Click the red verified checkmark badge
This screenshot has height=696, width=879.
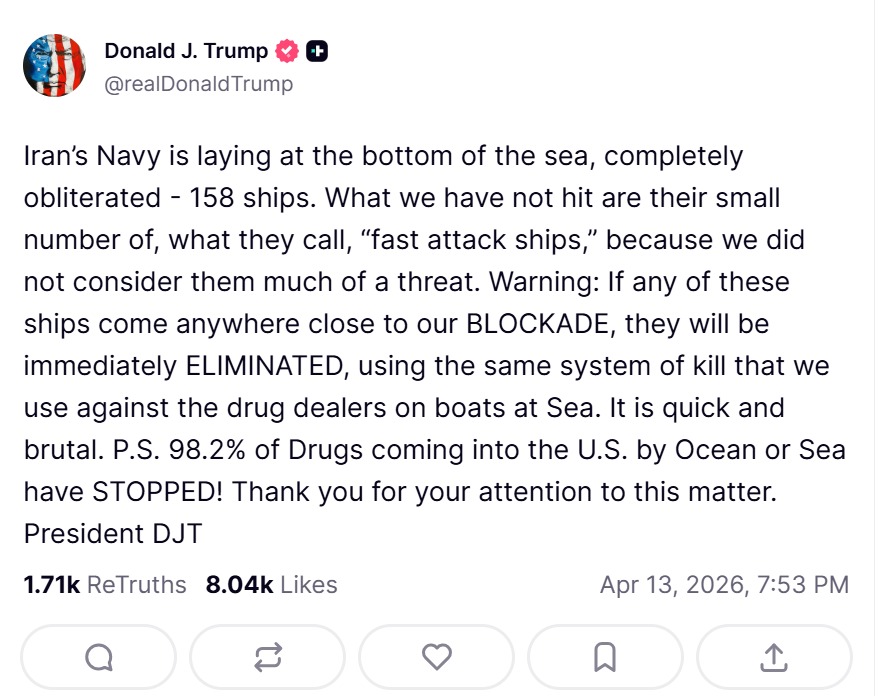(288, 50)
